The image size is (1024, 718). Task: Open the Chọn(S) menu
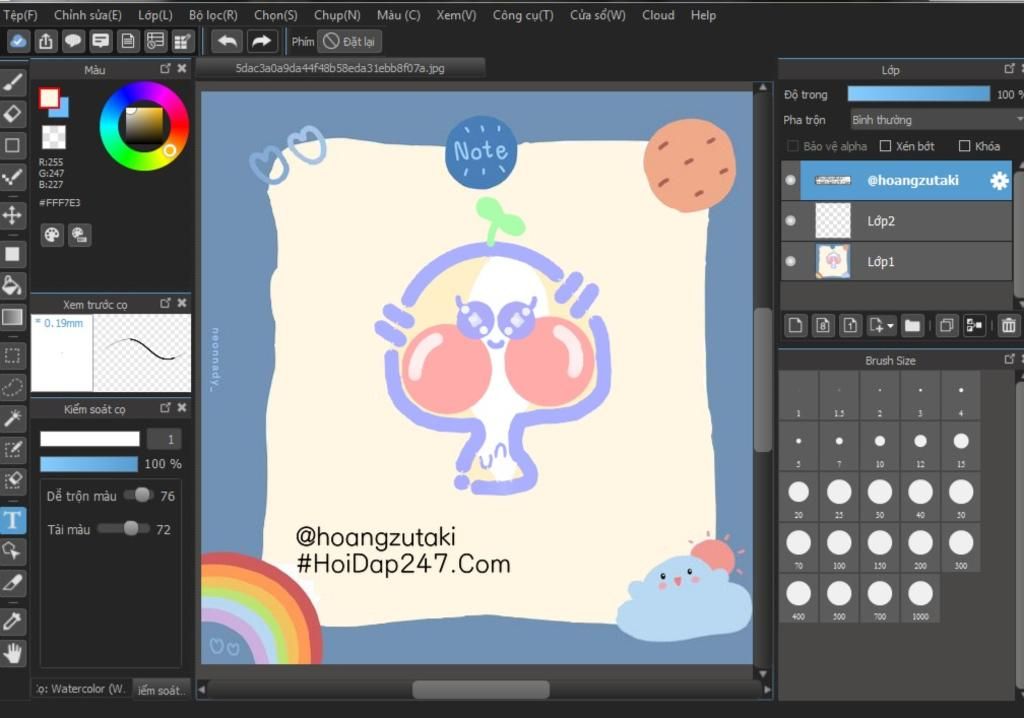(276, 15)
